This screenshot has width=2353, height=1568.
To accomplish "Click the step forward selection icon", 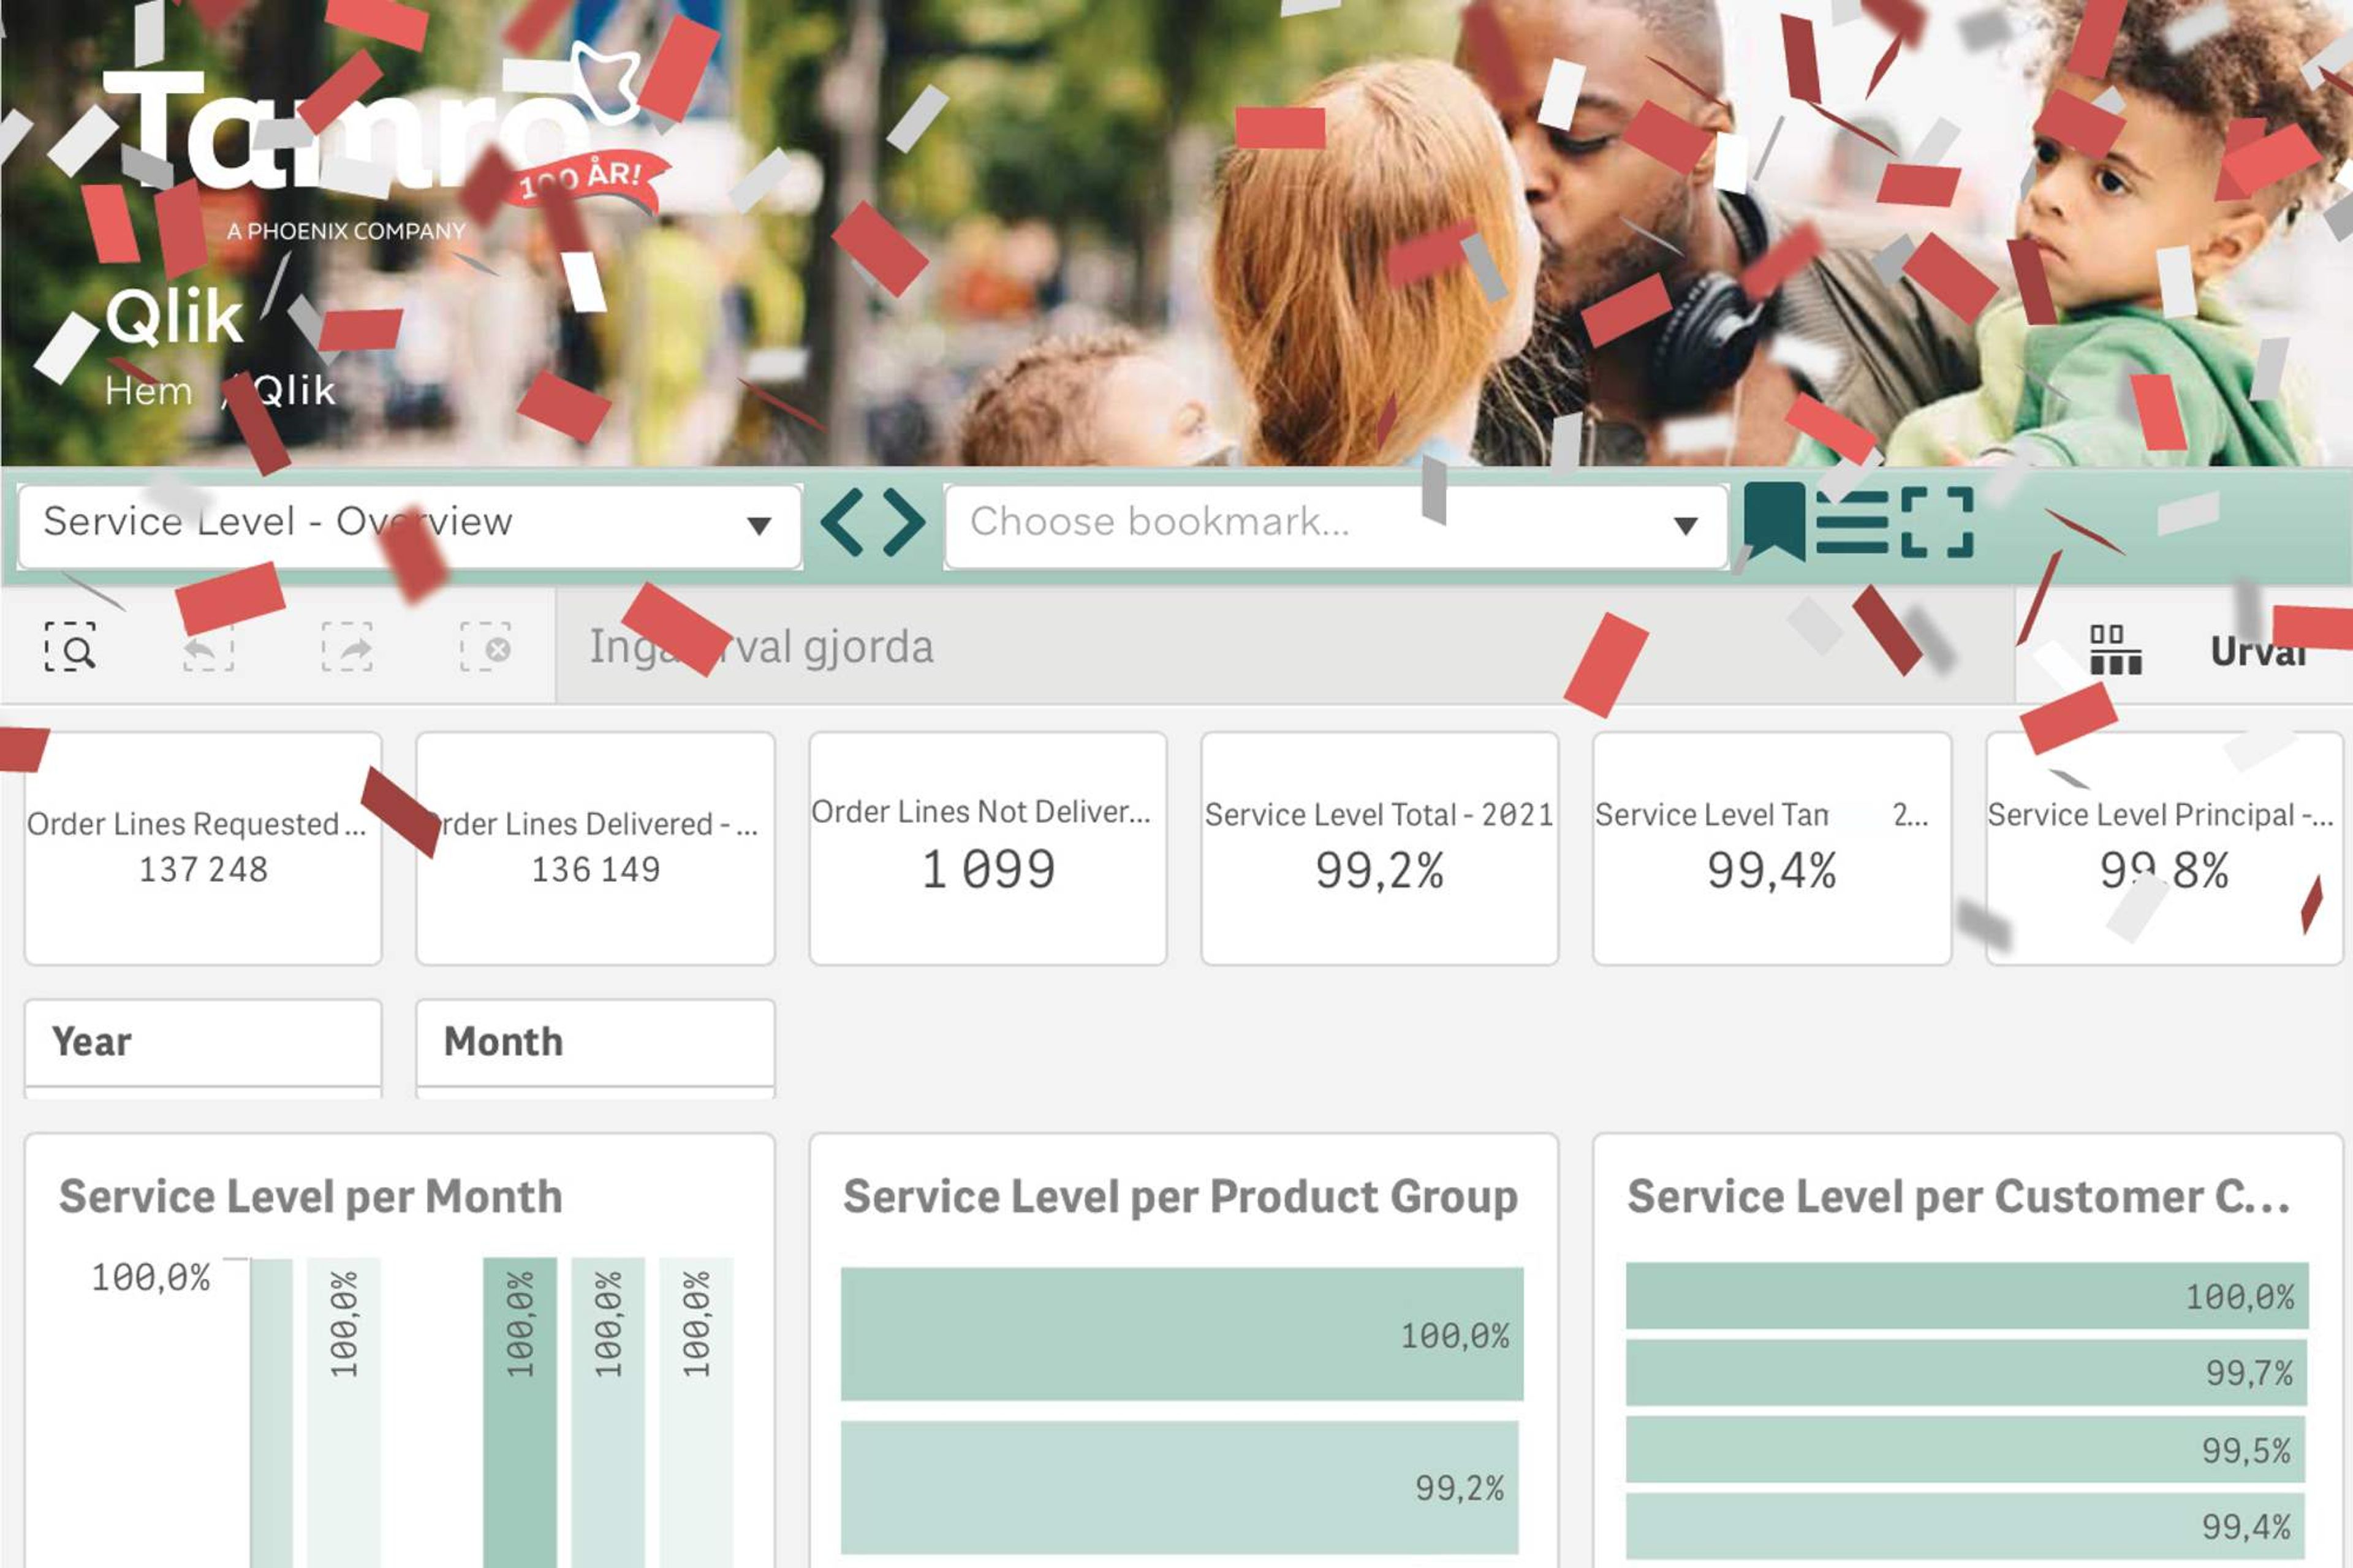I will (x=346, y=647).
